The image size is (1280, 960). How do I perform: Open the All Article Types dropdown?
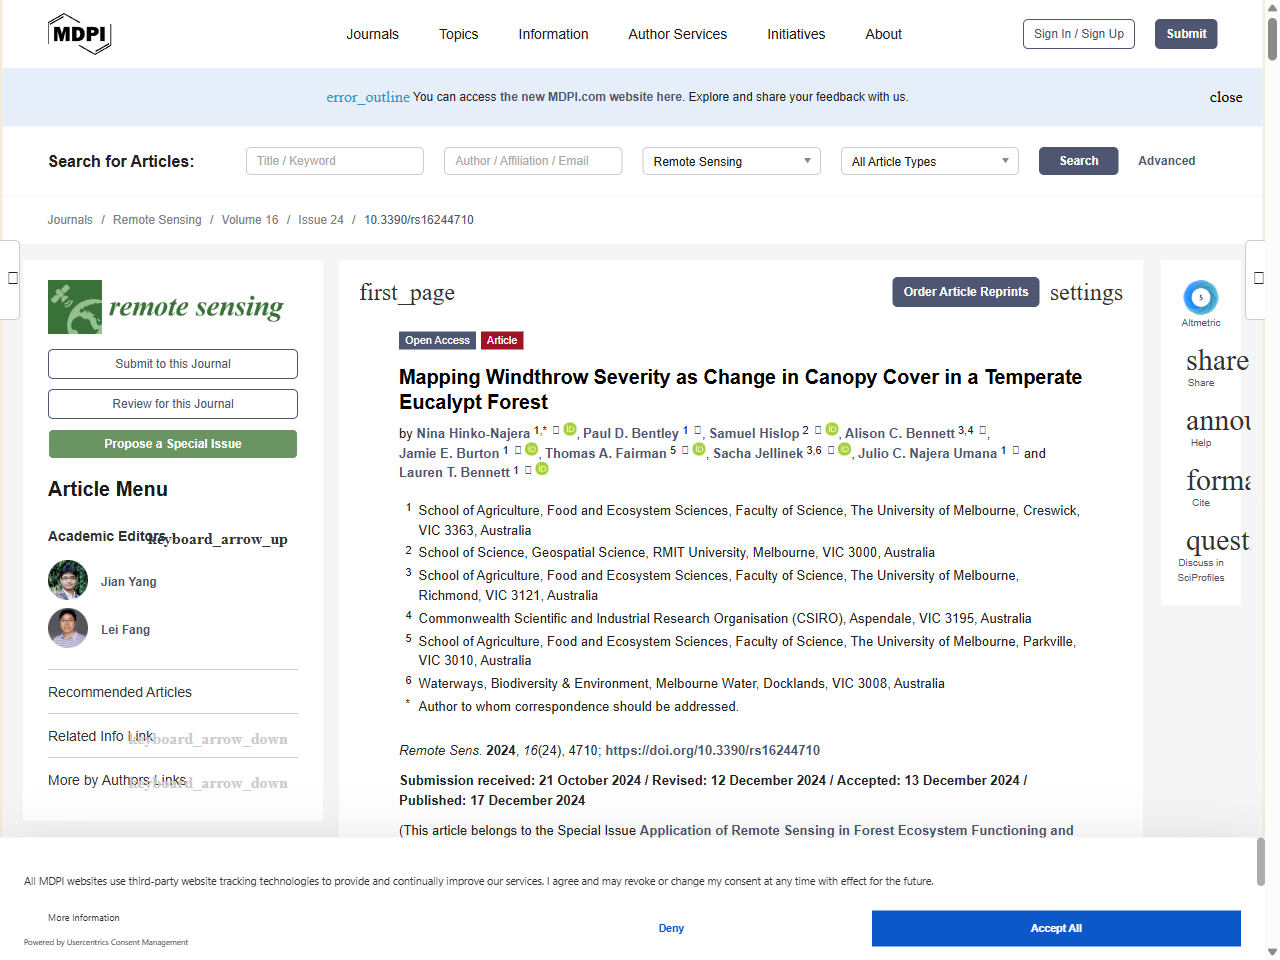[x=929, y=161]
